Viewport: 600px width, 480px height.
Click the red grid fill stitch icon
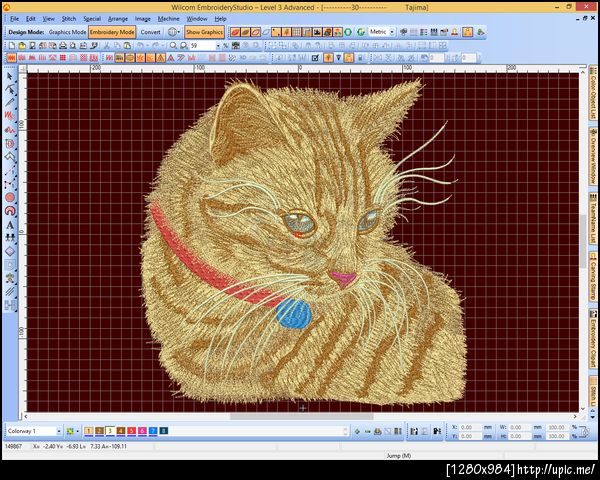[63, 58]
